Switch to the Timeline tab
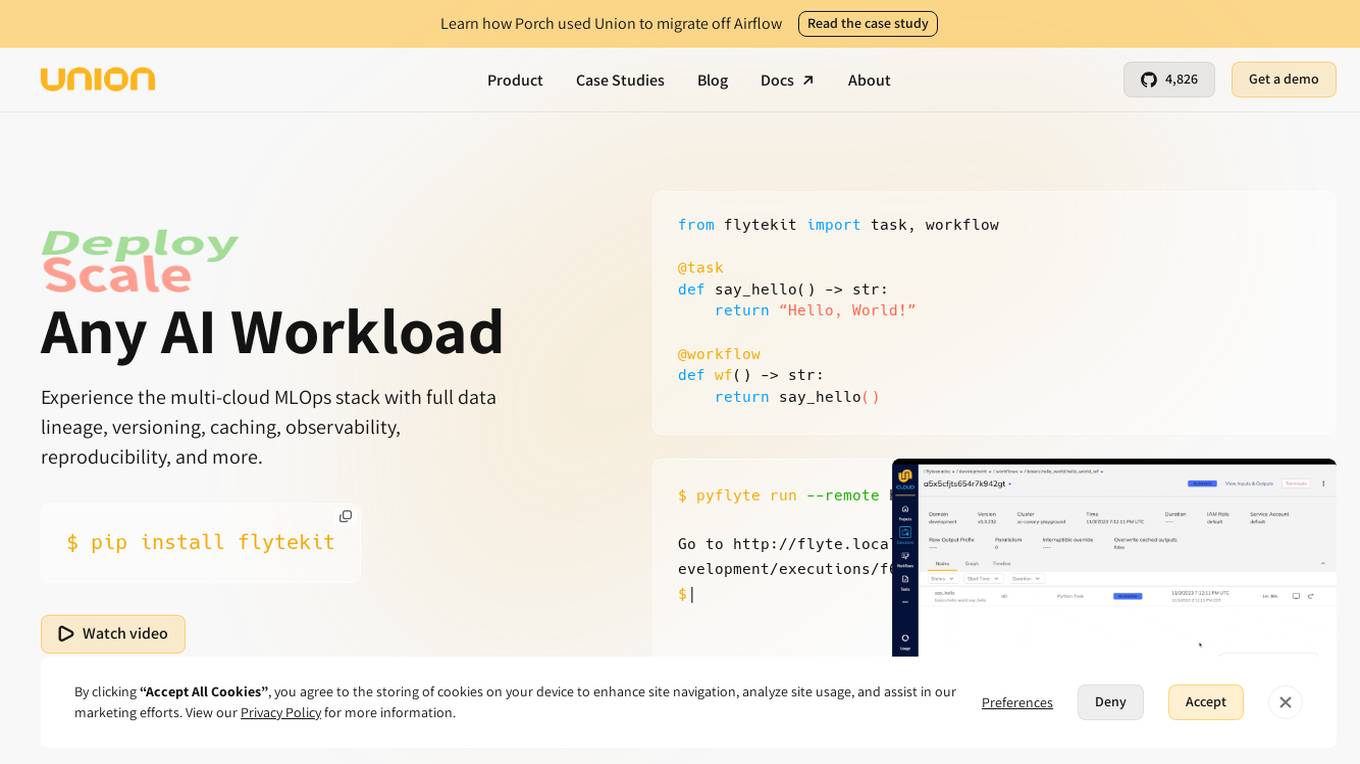1360x764 pixels. click(x=1001, y=563)
